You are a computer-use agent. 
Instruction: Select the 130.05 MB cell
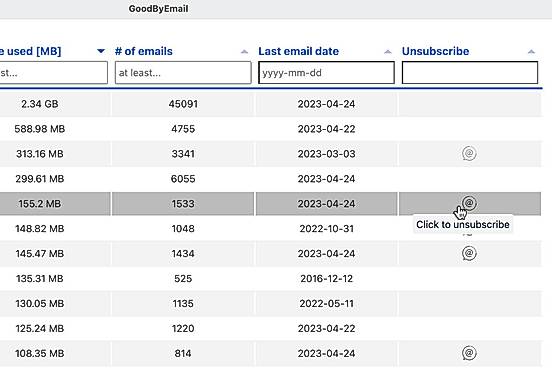55,304
